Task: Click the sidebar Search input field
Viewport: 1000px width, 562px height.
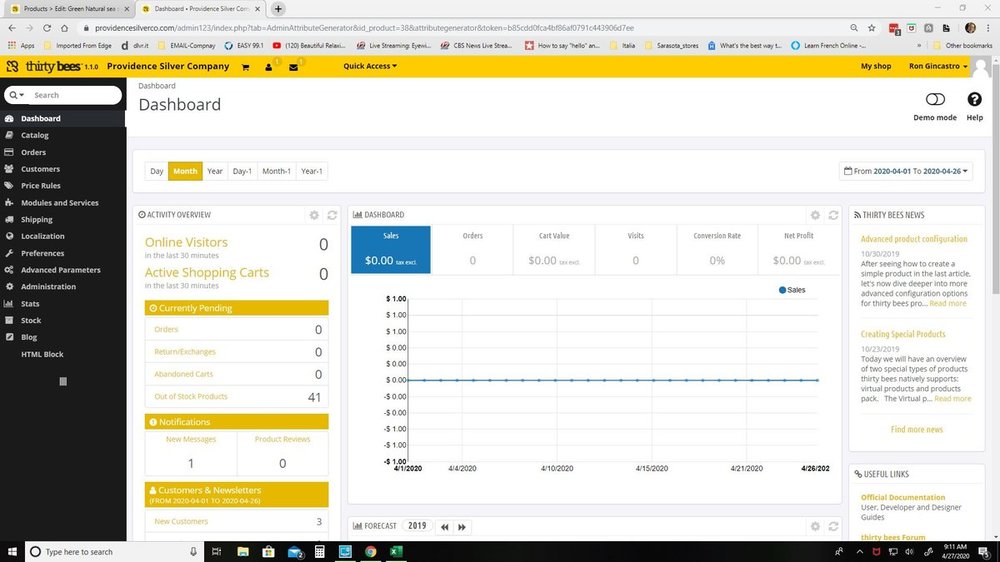Action: [75, 95]
